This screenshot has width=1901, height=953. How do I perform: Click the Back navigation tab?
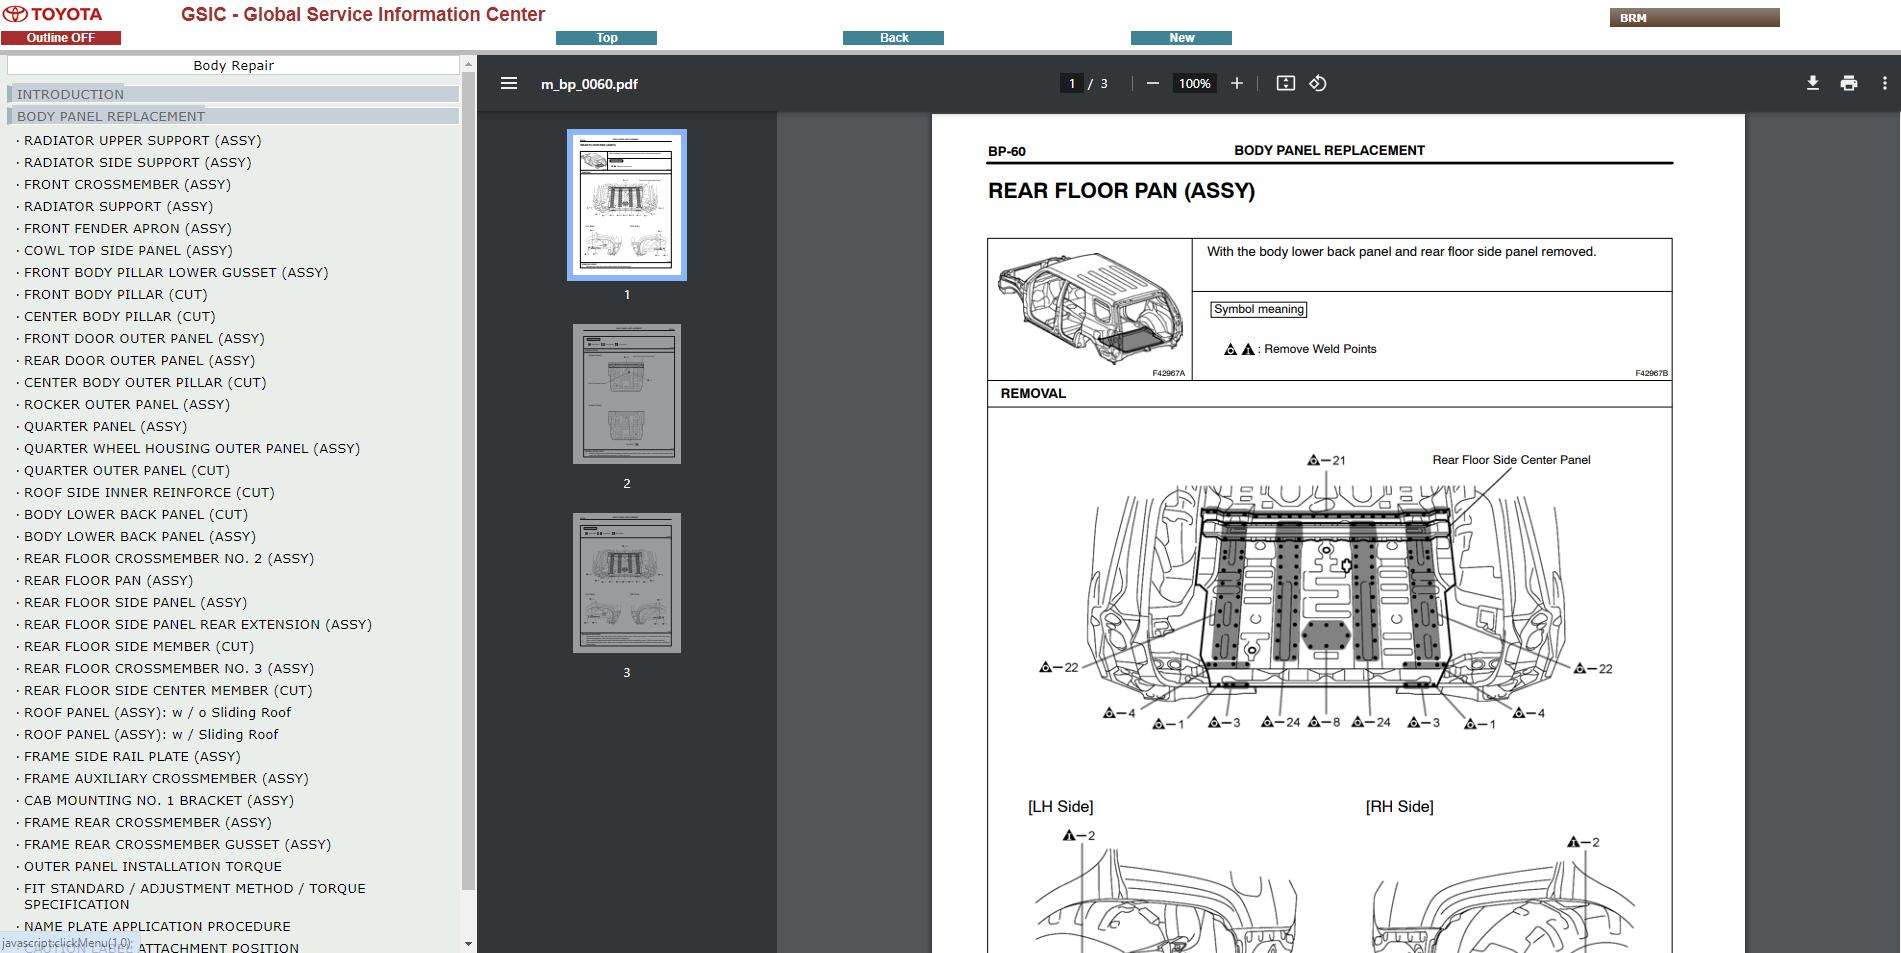893,38
